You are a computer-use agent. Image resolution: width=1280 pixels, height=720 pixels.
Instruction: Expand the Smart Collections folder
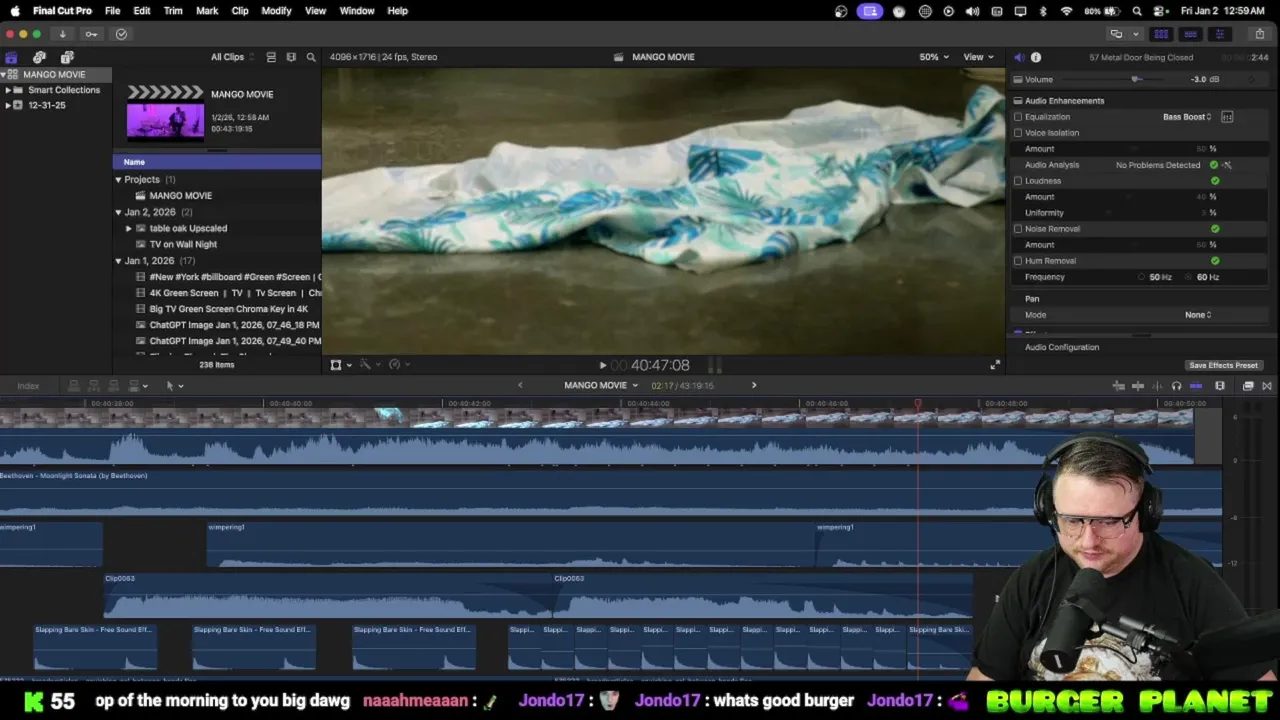tap(8, 90)
